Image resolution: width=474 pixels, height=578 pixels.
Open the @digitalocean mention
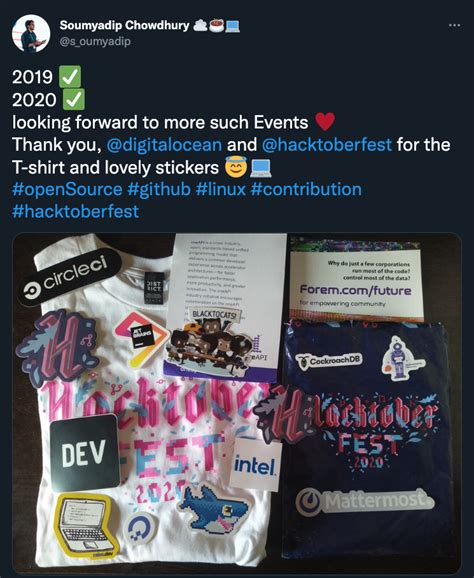164,144
